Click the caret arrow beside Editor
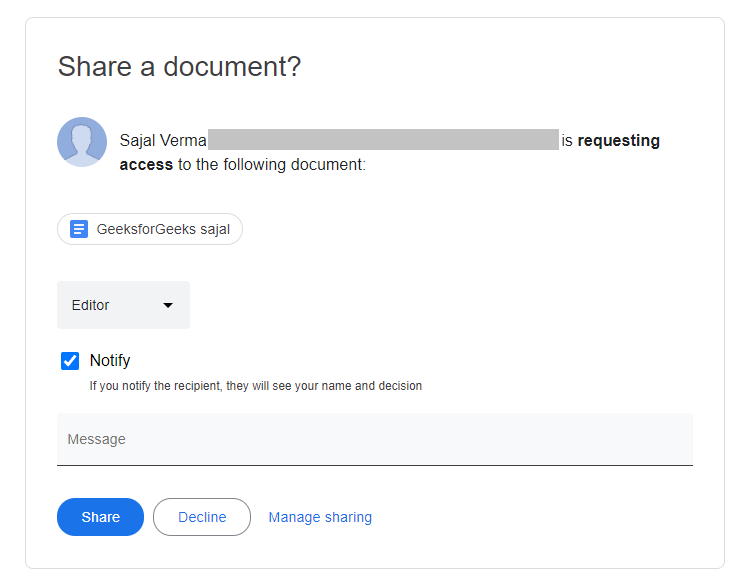750x581 pixels. point(168,305)
